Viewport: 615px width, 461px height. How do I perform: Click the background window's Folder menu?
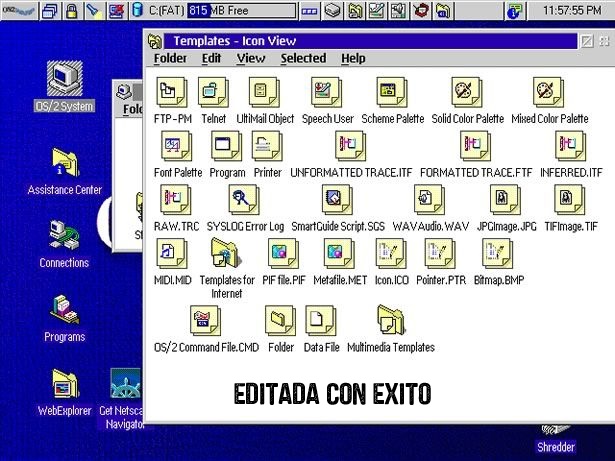click(133, 109)
